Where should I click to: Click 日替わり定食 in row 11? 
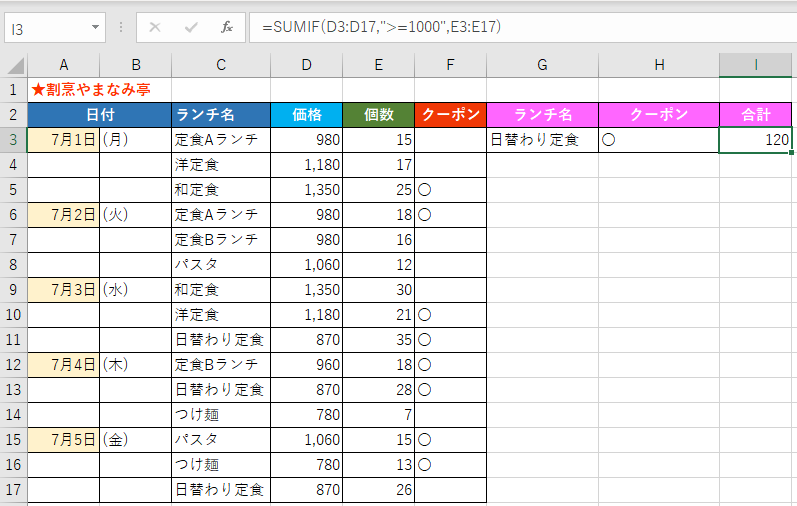click(x=221, y=340)
